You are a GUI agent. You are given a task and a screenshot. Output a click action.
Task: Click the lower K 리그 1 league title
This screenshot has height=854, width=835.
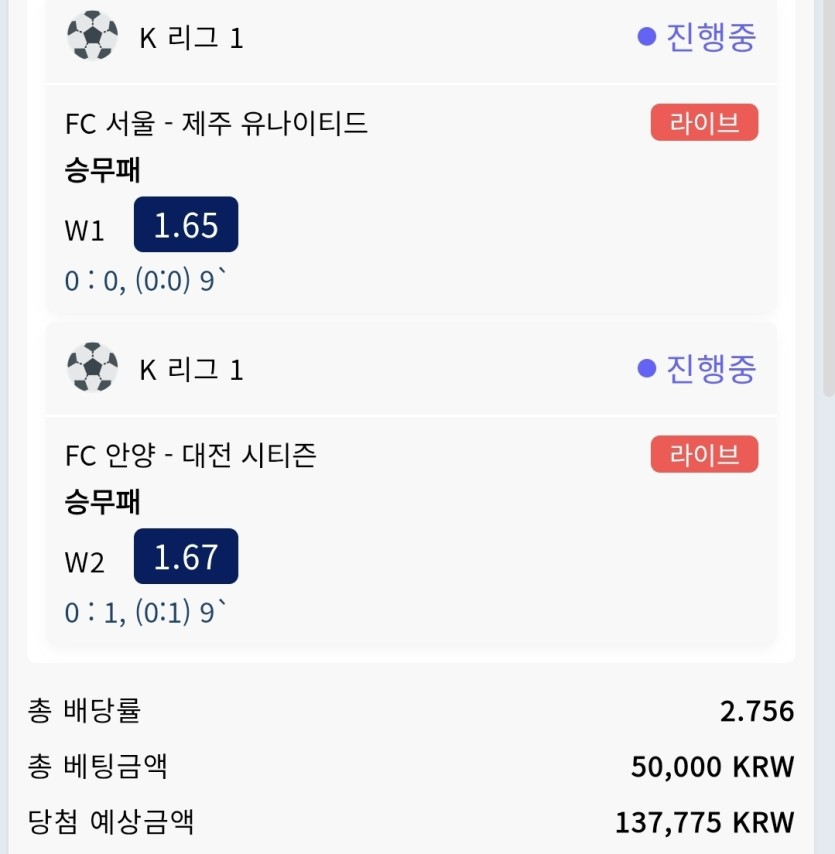click(191, 370)
